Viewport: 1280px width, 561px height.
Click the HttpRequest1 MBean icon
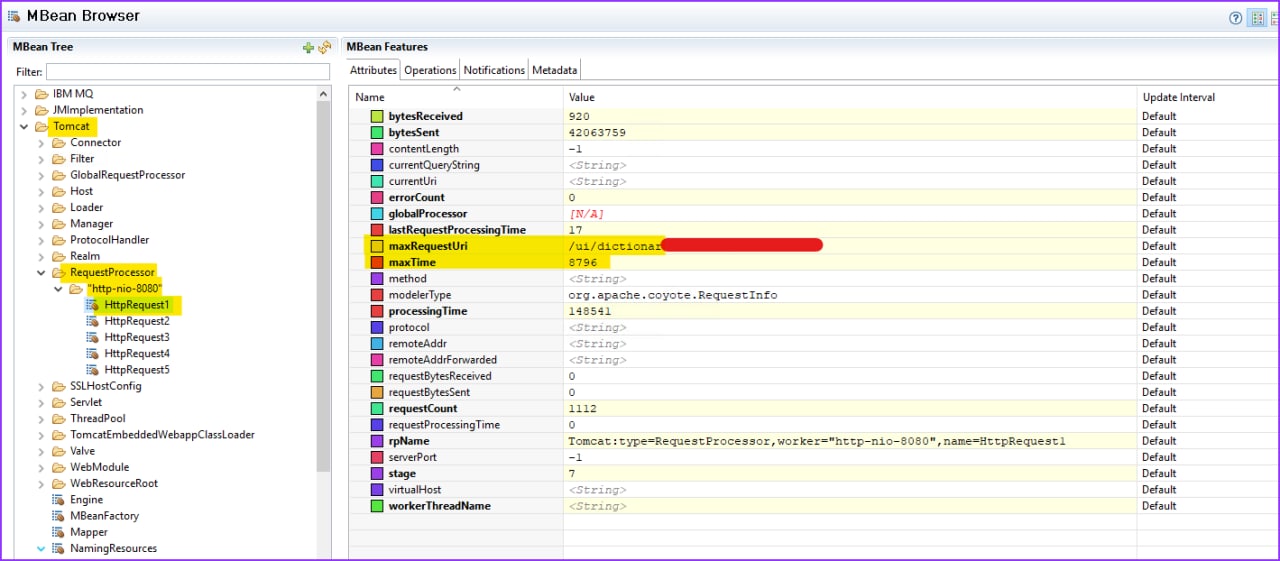[93, 304]
